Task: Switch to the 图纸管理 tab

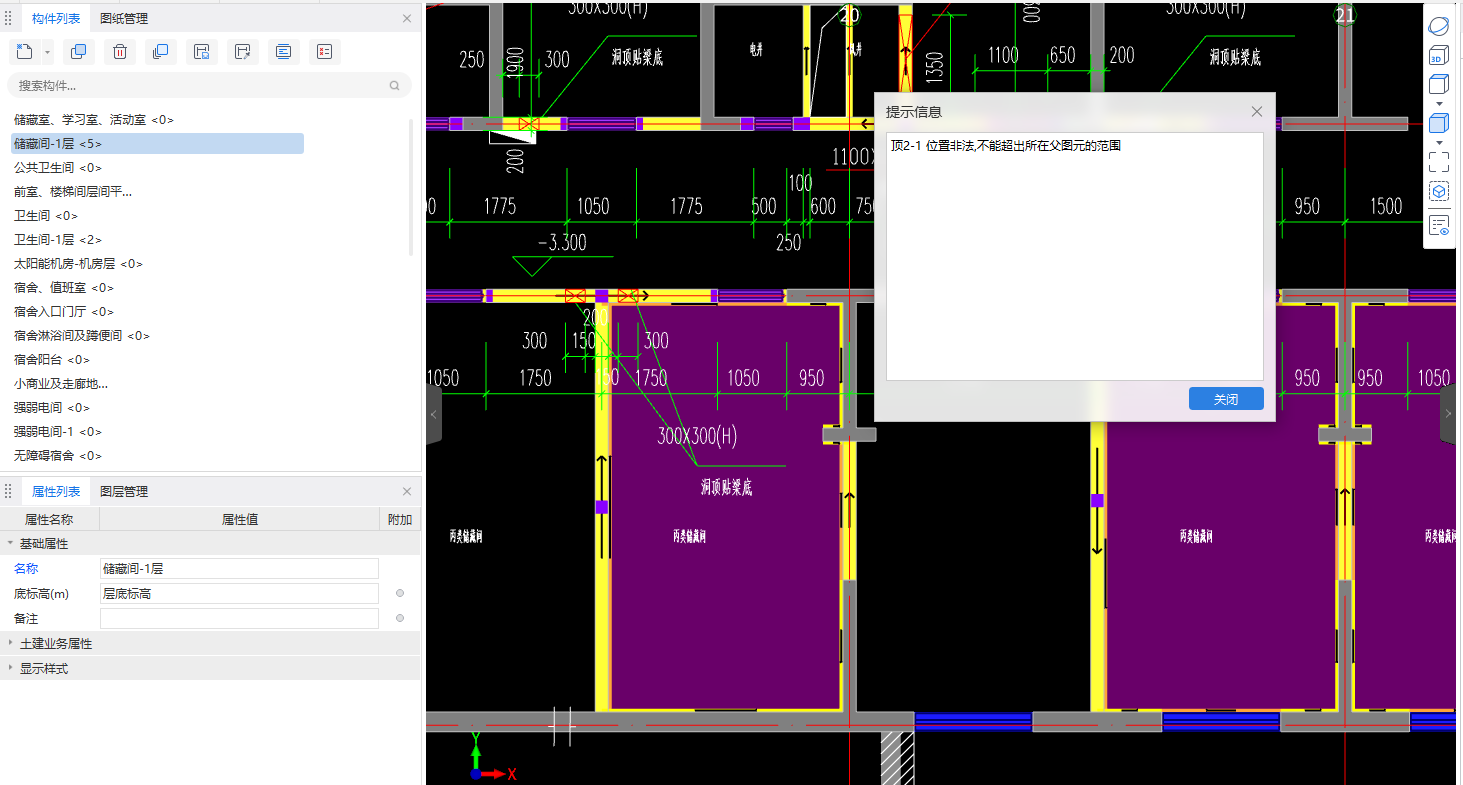Action: (124, 18)
